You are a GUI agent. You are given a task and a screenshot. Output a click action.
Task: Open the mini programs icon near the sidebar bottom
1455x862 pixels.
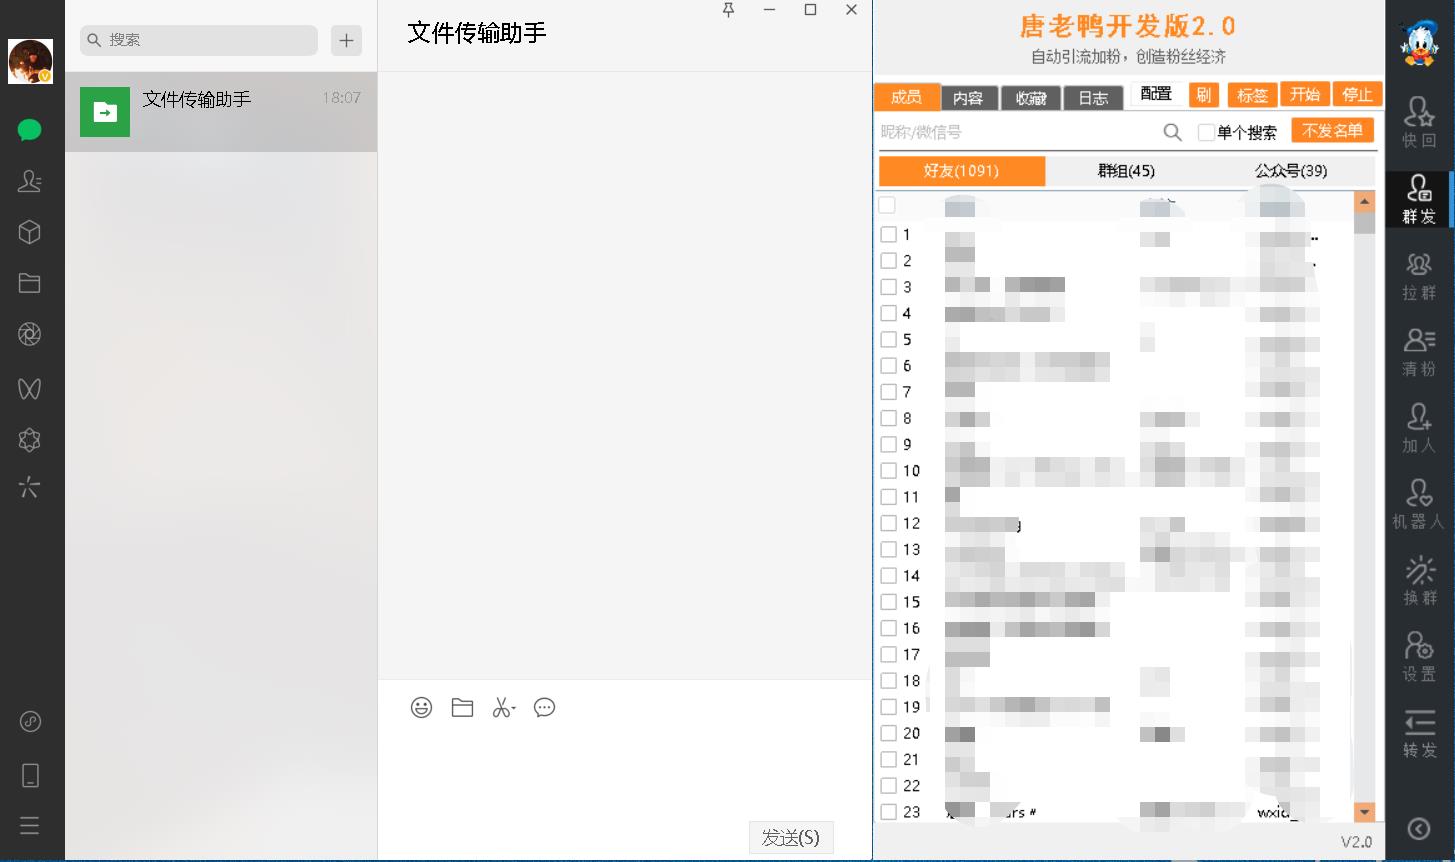click(30, 721)
